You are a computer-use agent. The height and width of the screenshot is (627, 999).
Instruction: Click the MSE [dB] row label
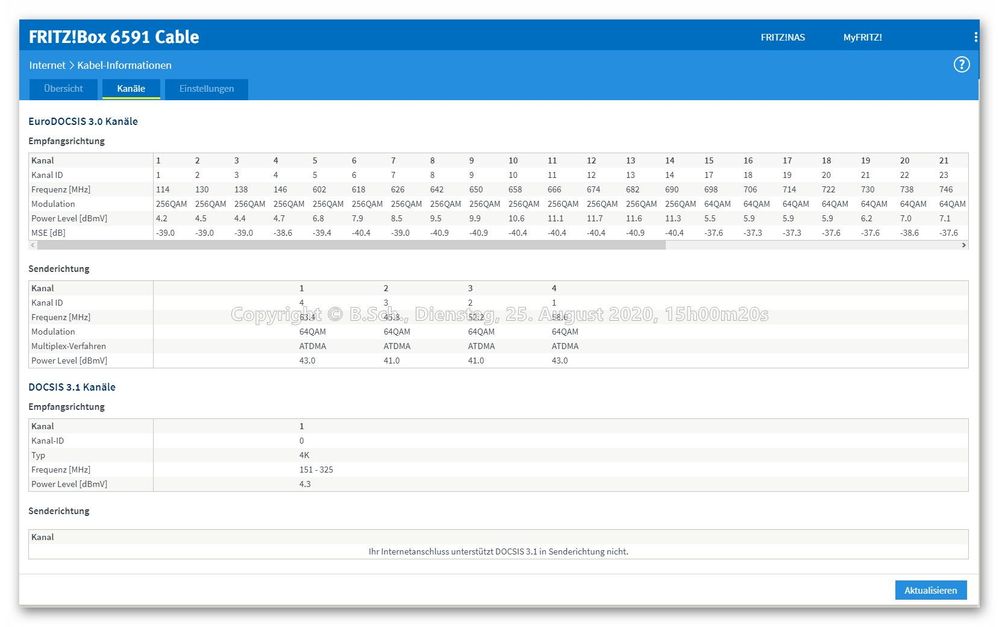(48, 233)
